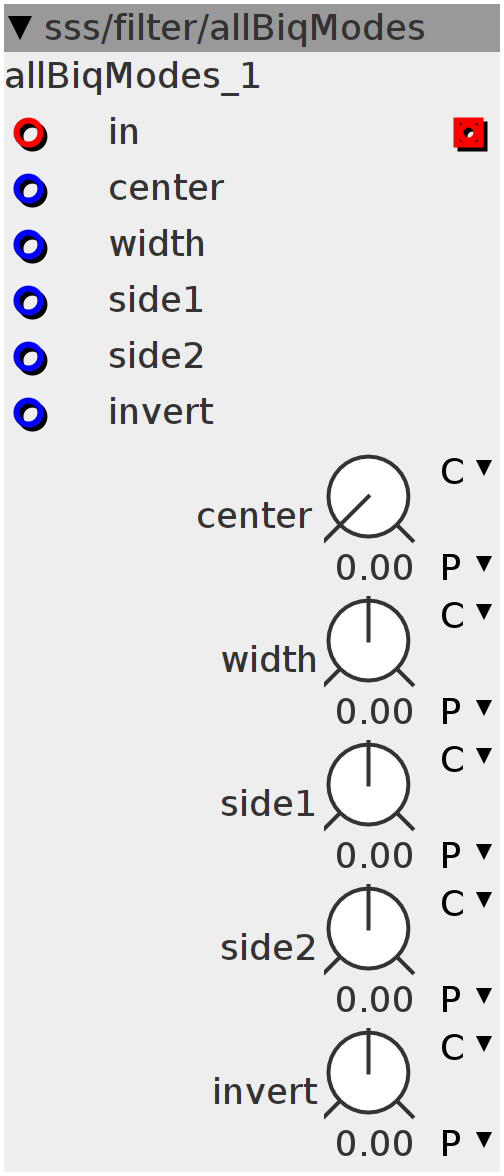The height and width of the screenshot is (1176, 504).
Task: Select the blue width inlet port
Action: click(x=30, y=247)
